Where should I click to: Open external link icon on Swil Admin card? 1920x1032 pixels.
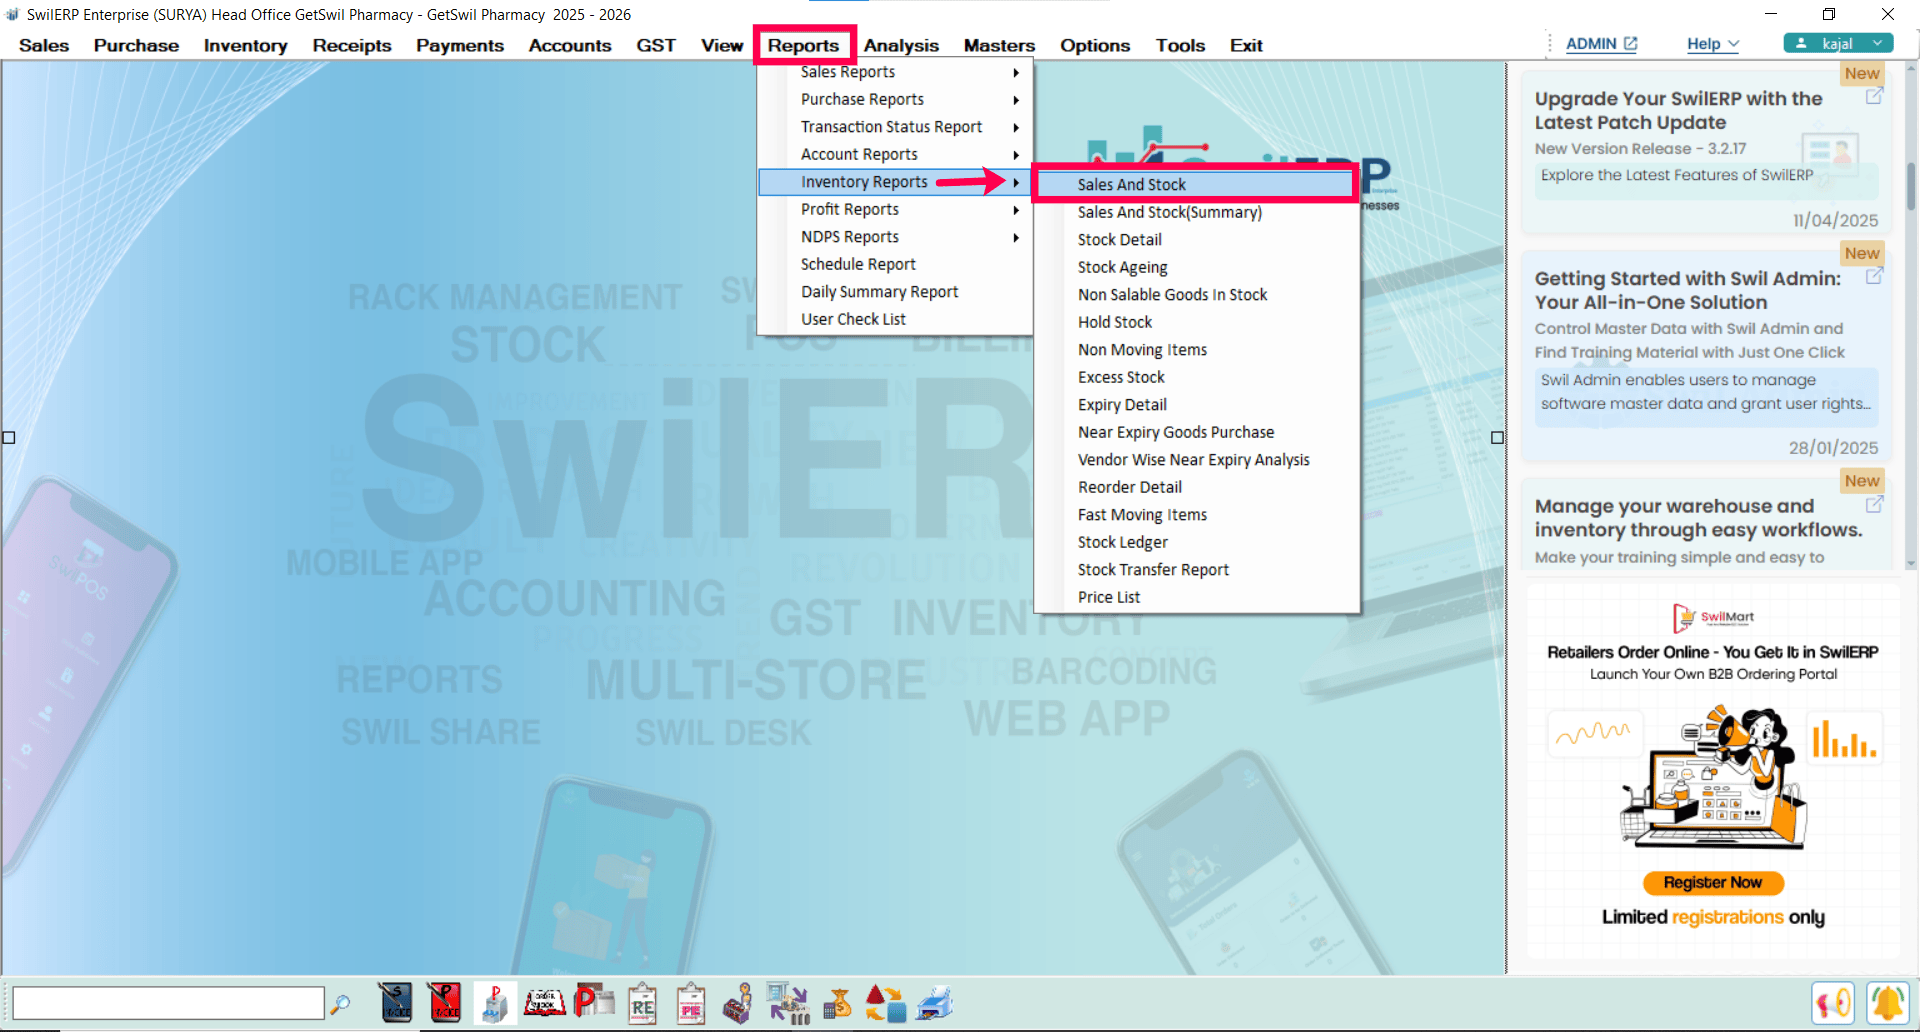click(1874, 276)
